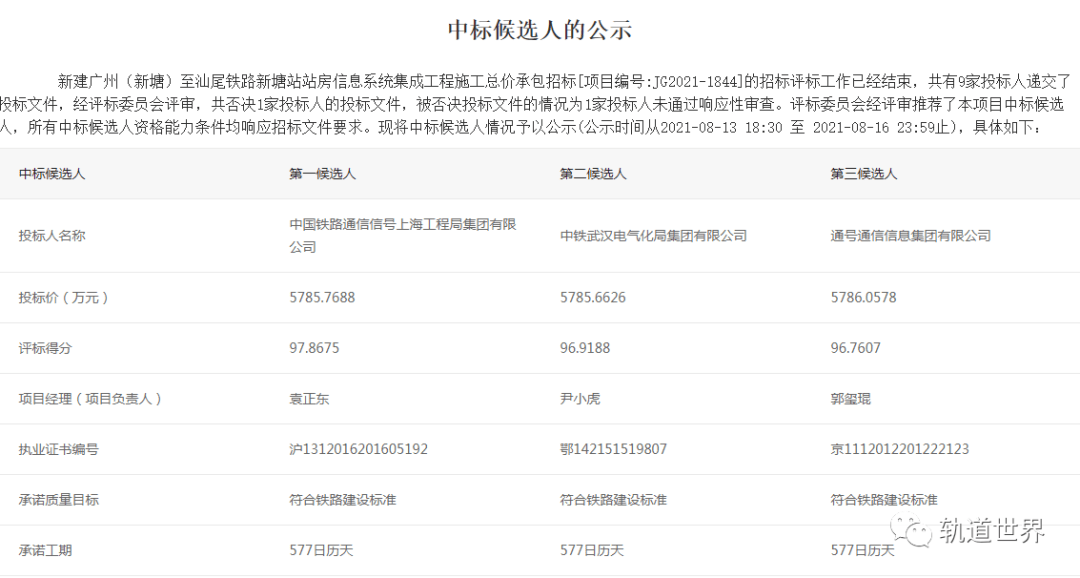Viewport: 1080px width, 578px height.
Task: Click the title 中标候选人的公示
Action: [x=540, y=30]
